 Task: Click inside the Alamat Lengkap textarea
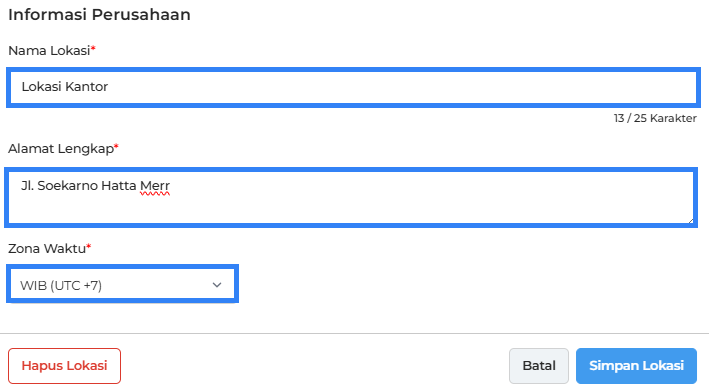[x=351, y=197]
